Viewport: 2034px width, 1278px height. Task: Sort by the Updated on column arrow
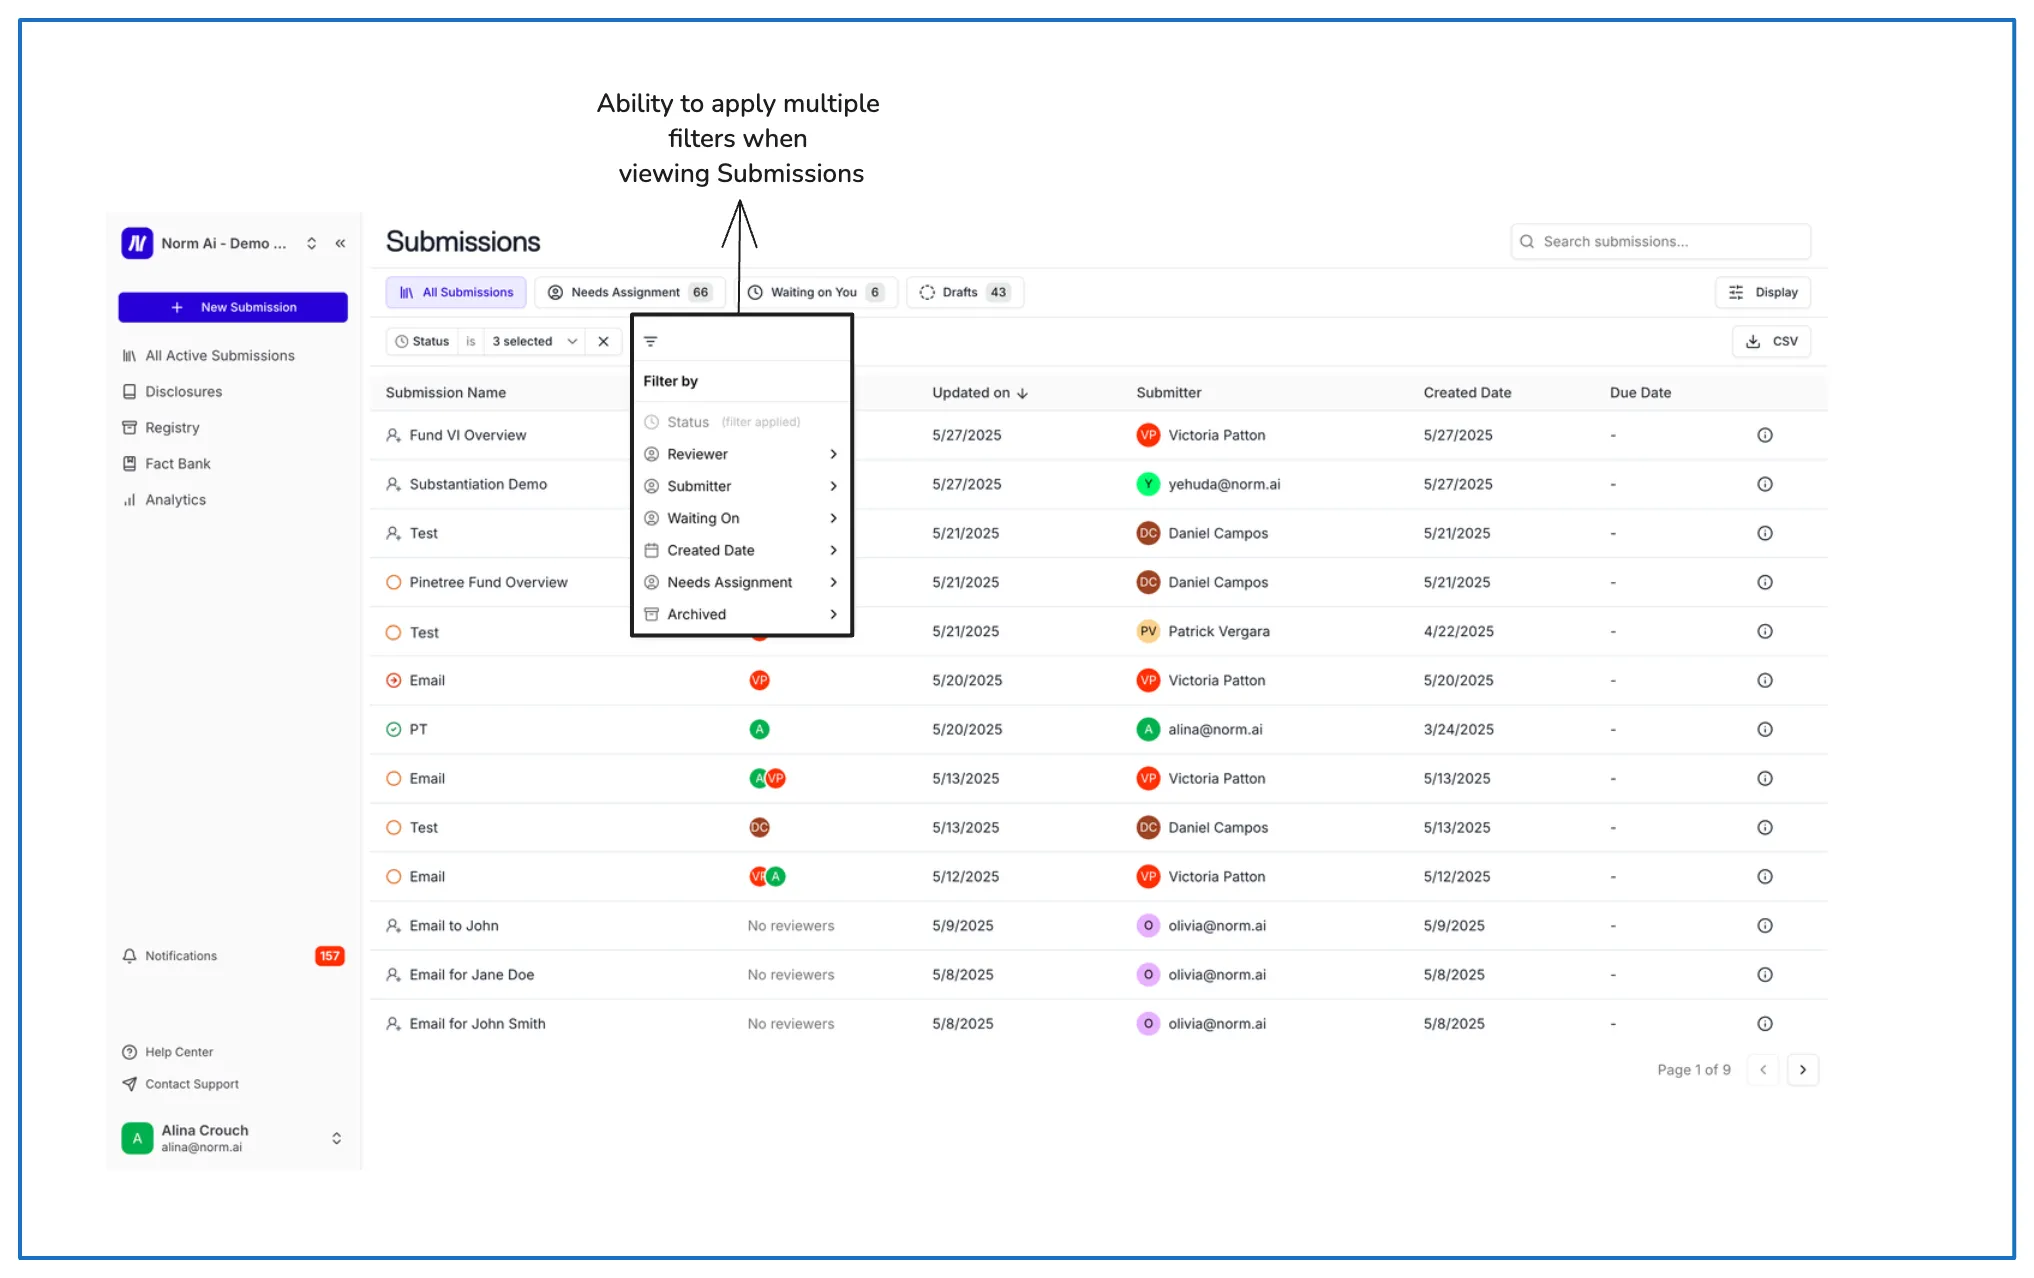1022,393
